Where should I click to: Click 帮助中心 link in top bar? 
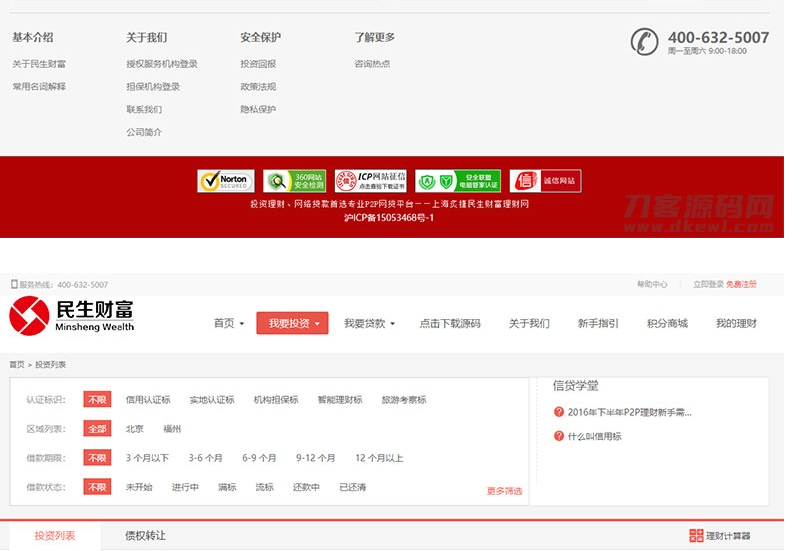pyautogui.click(x=652, y=284)
